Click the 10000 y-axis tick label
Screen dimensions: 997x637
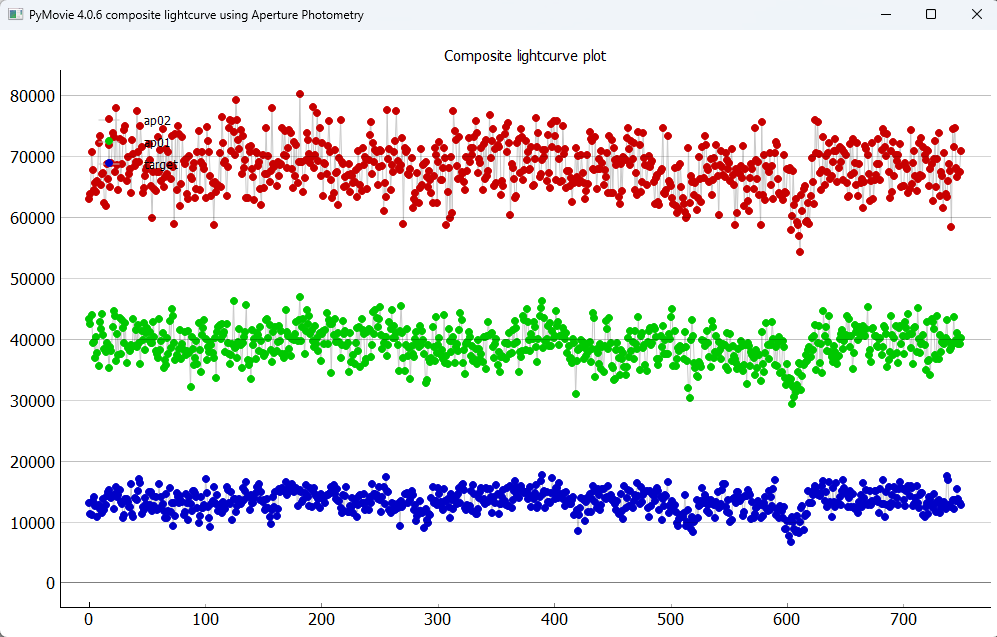point(32,523)
